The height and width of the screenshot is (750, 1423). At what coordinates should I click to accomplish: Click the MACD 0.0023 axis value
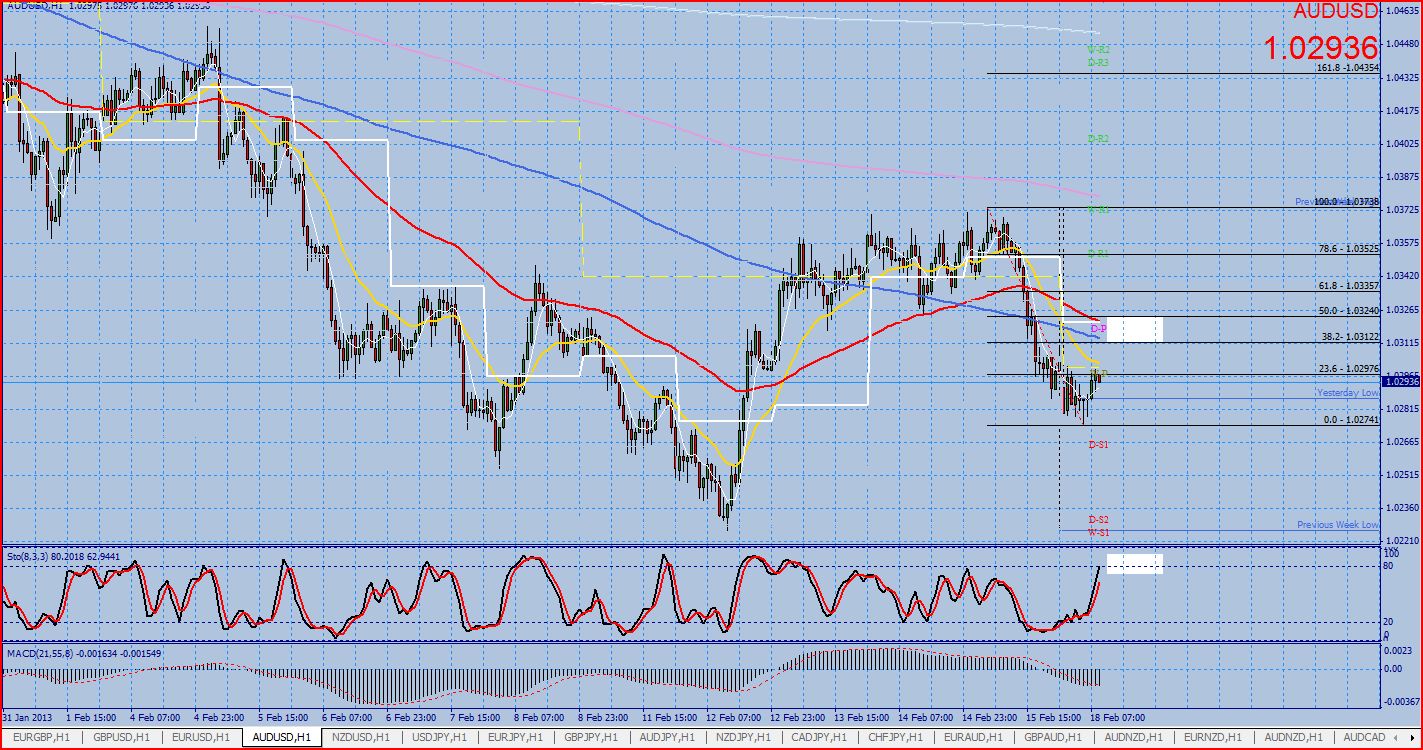pos(1398,650)
